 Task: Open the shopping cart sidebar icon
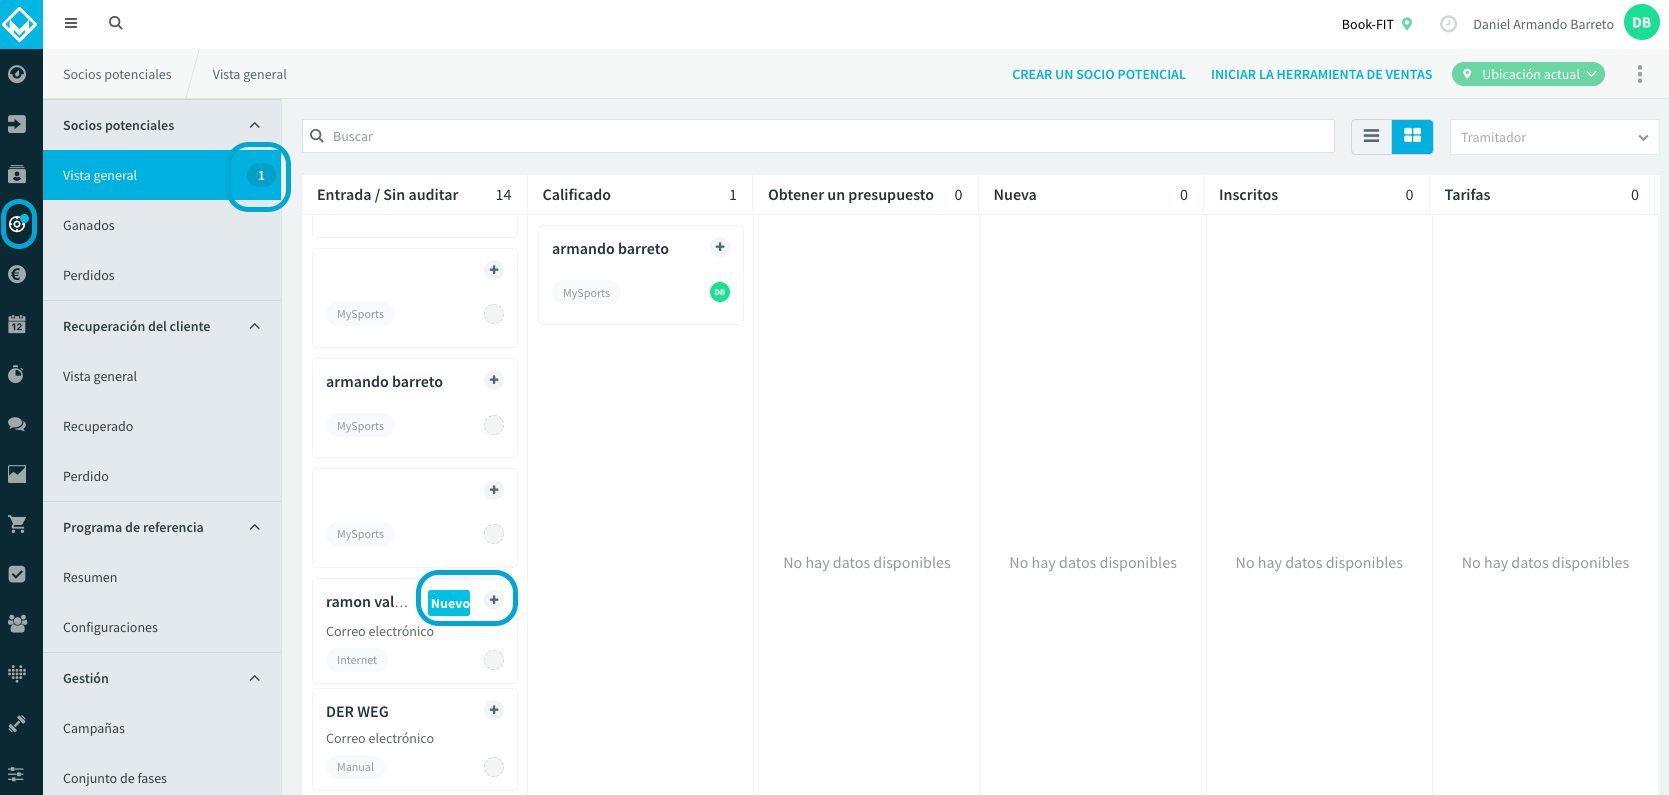pos(17,524)
